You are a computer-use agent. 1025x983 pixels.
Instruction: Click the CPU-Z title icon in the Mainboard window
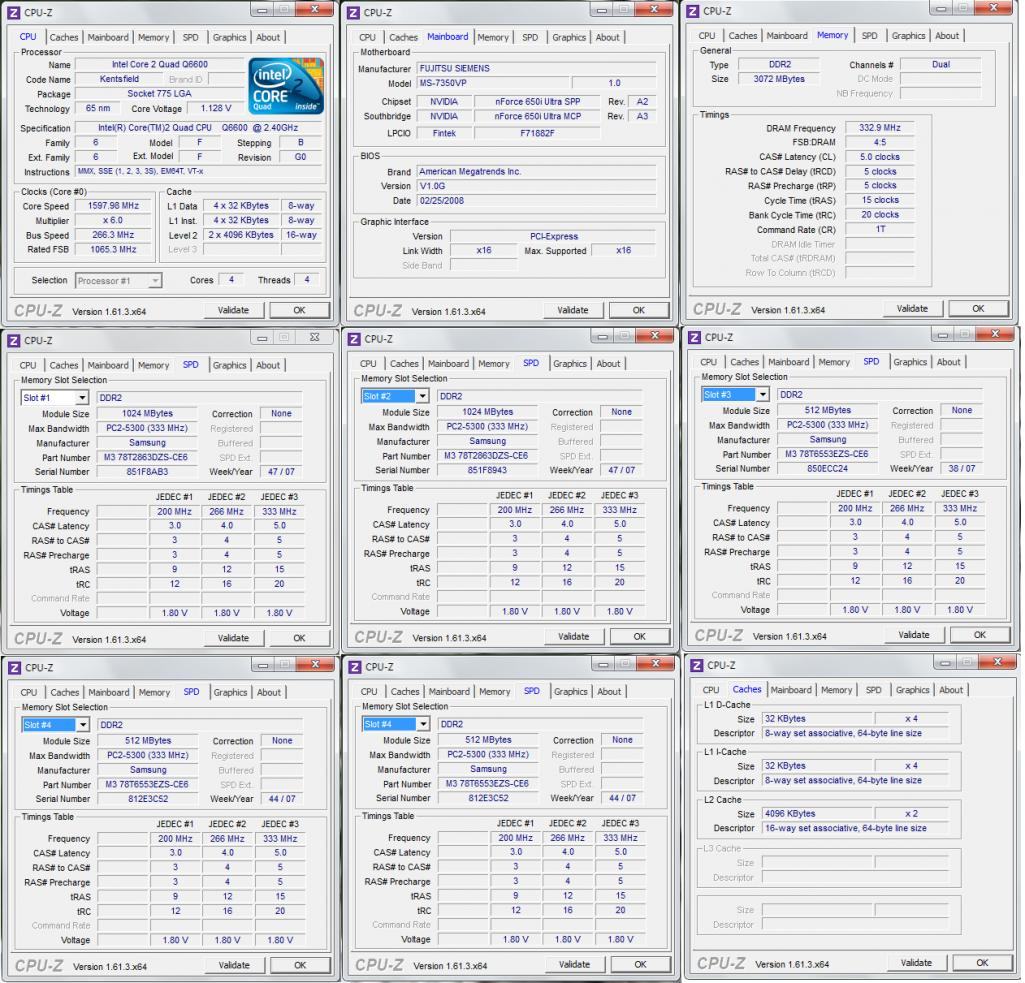pyautogui.click(x=354, y=12)
